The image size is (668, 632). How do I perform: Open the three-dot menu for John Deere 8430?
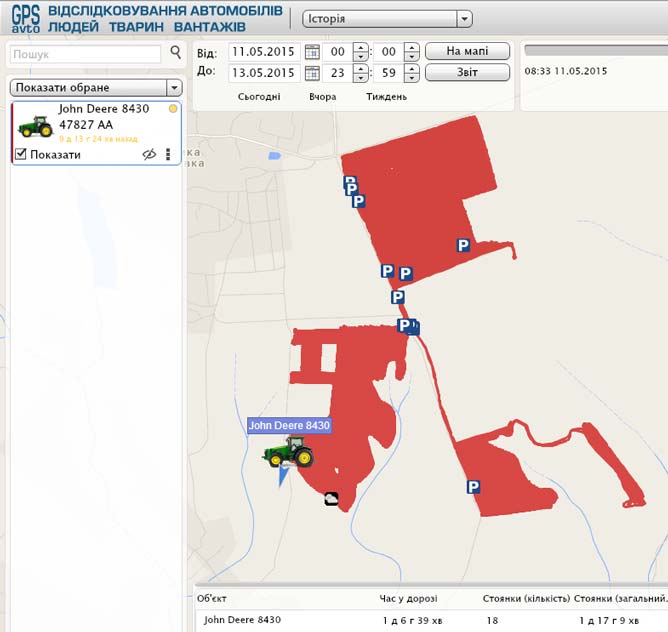[x=168, y=154]
